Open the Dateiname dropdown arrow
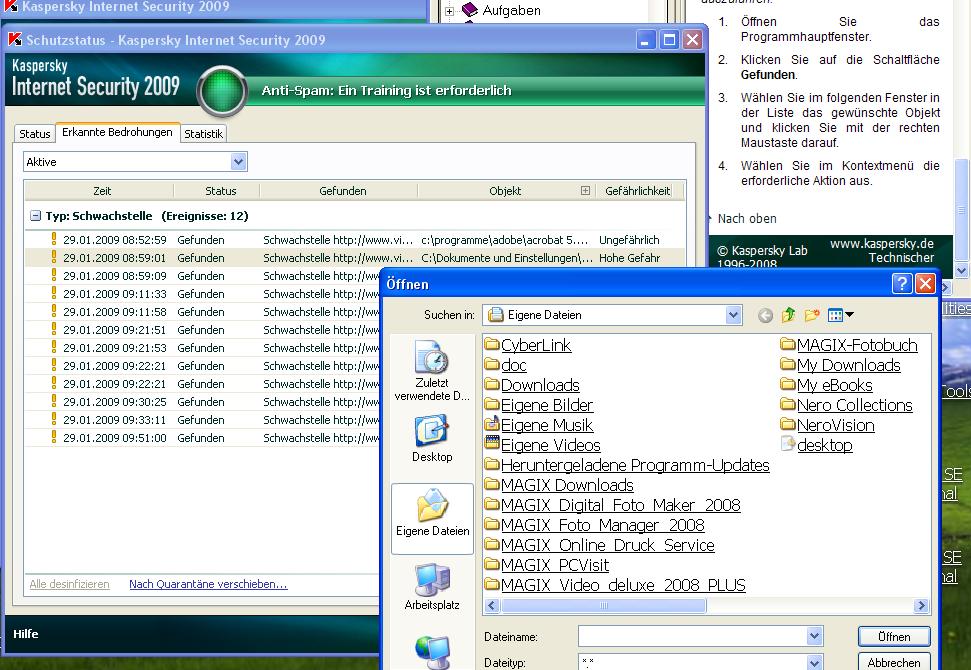The image size is (971, 670). tap(814, 636)
